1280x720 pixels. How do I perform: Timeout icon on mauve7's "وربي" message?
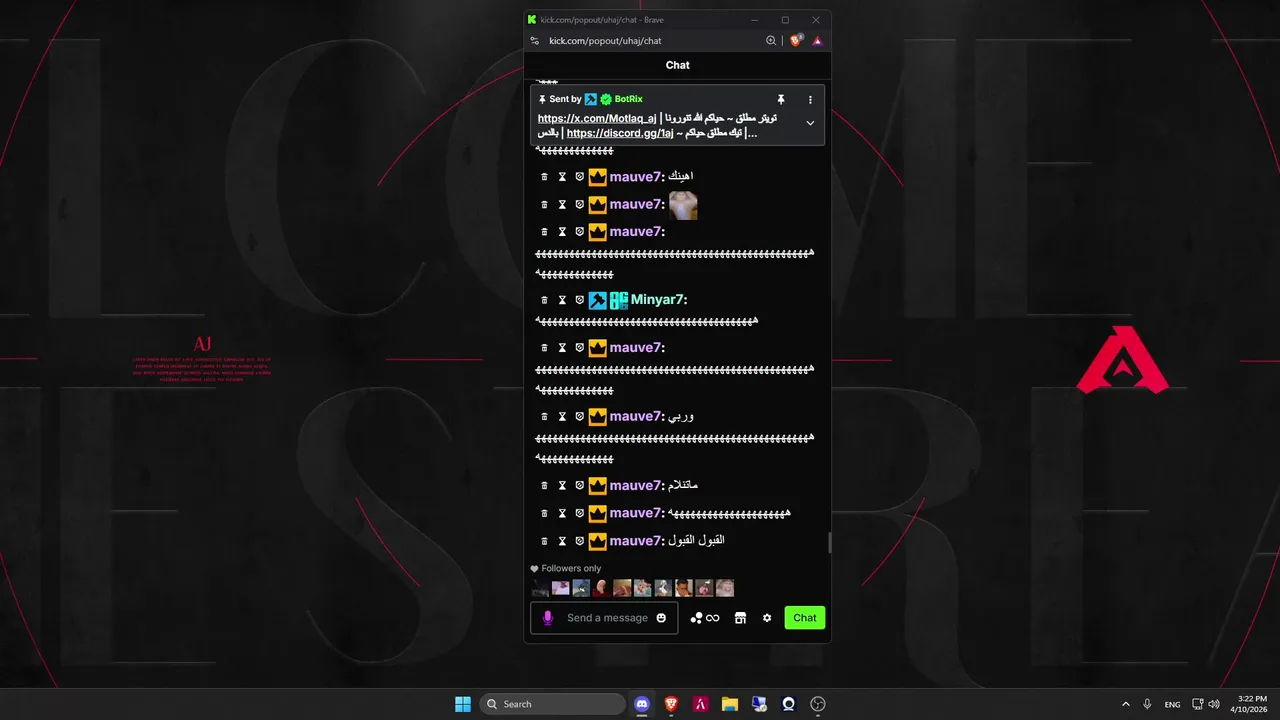(562, 417)
